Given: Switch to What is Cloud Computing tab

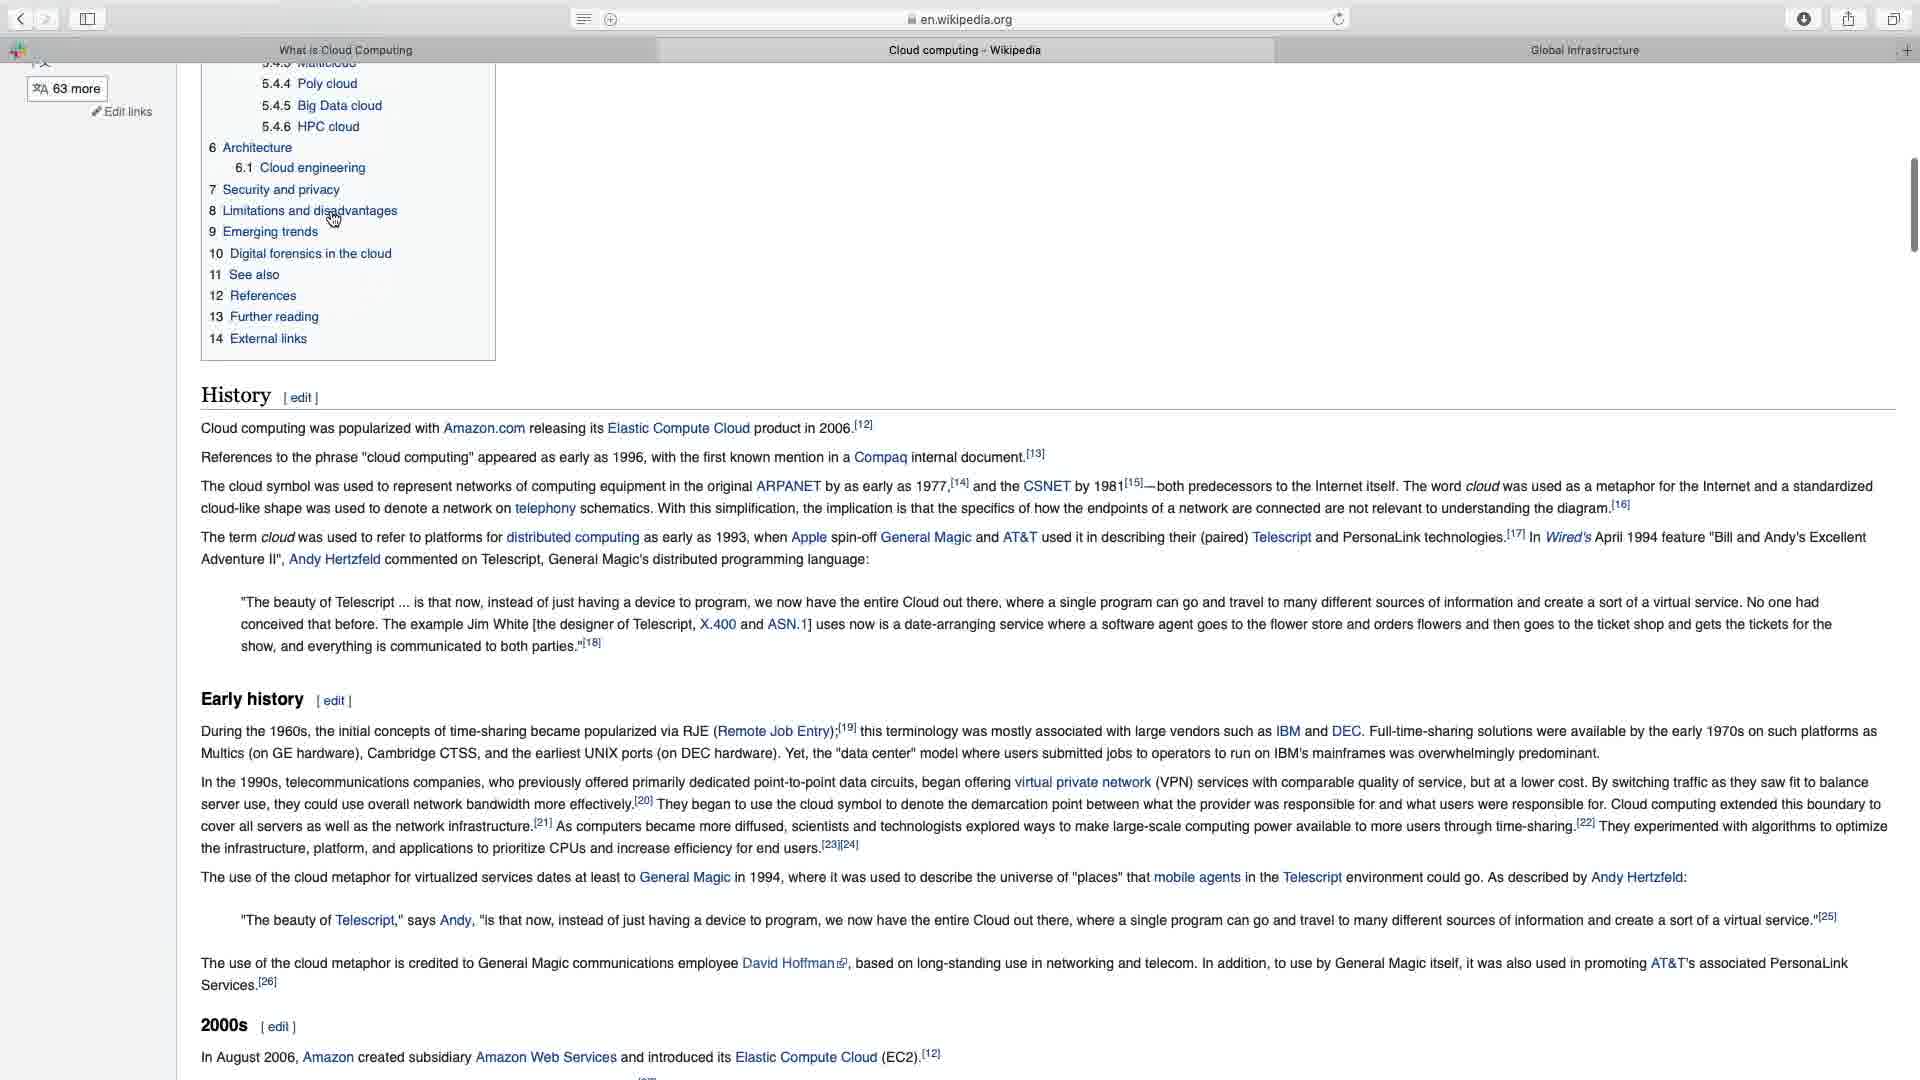Looking at the screenshot, I should (x=345, y=50).
